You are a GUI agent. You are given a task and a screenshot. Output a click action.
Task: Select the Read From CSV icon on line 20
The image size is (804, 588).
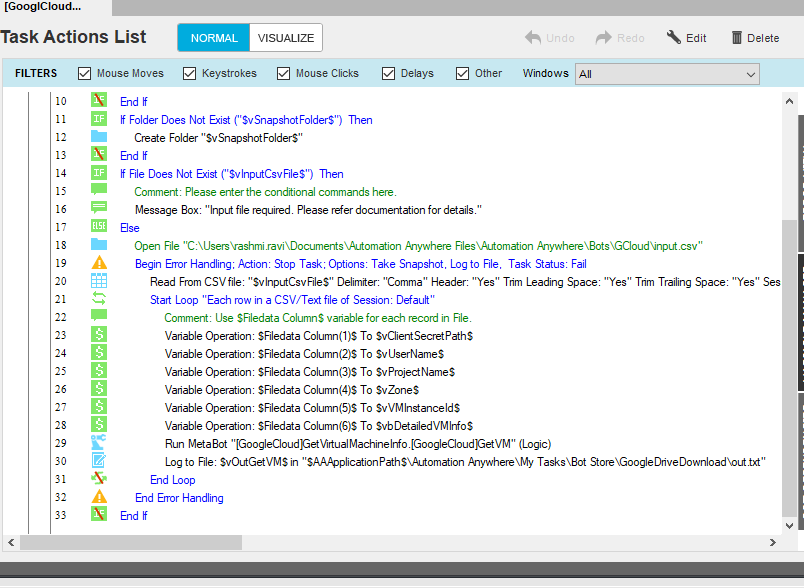(99, 281)
